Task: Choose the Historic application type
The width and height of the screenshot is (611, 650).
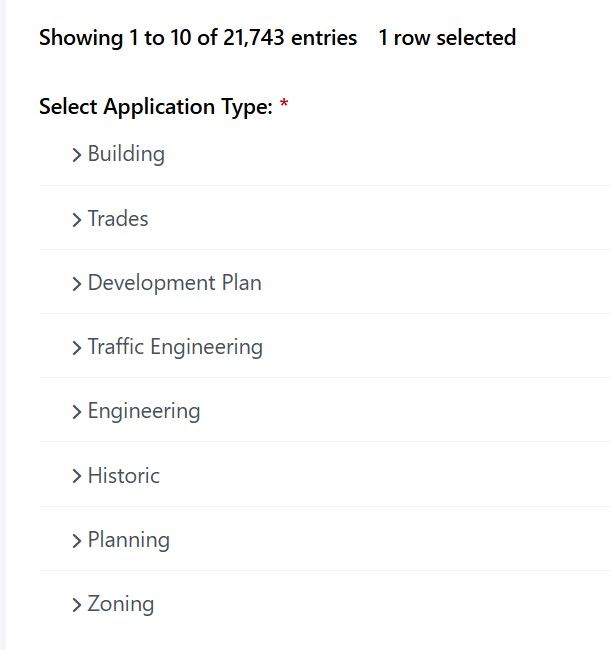Action: click(x=124, y=475)
